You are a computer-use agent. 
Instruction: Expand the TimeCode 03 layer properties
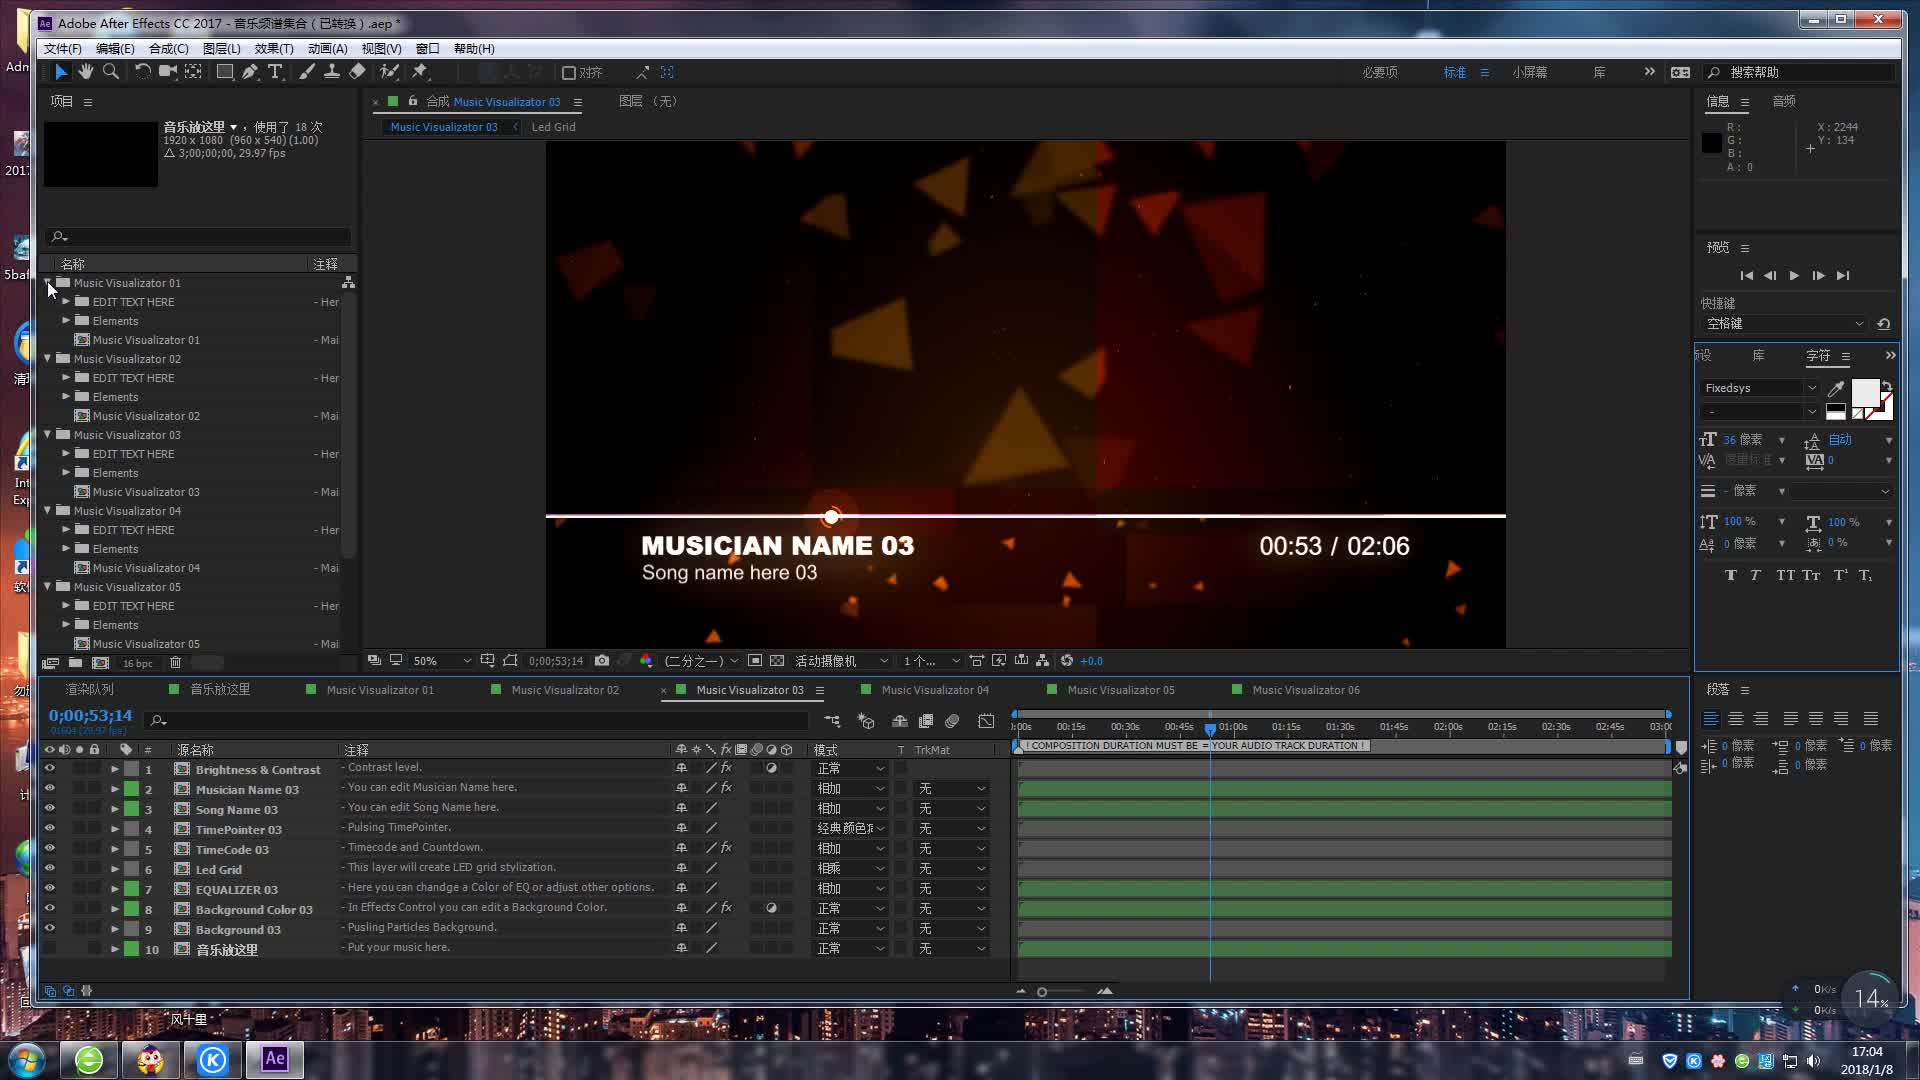tap(114, 849)
